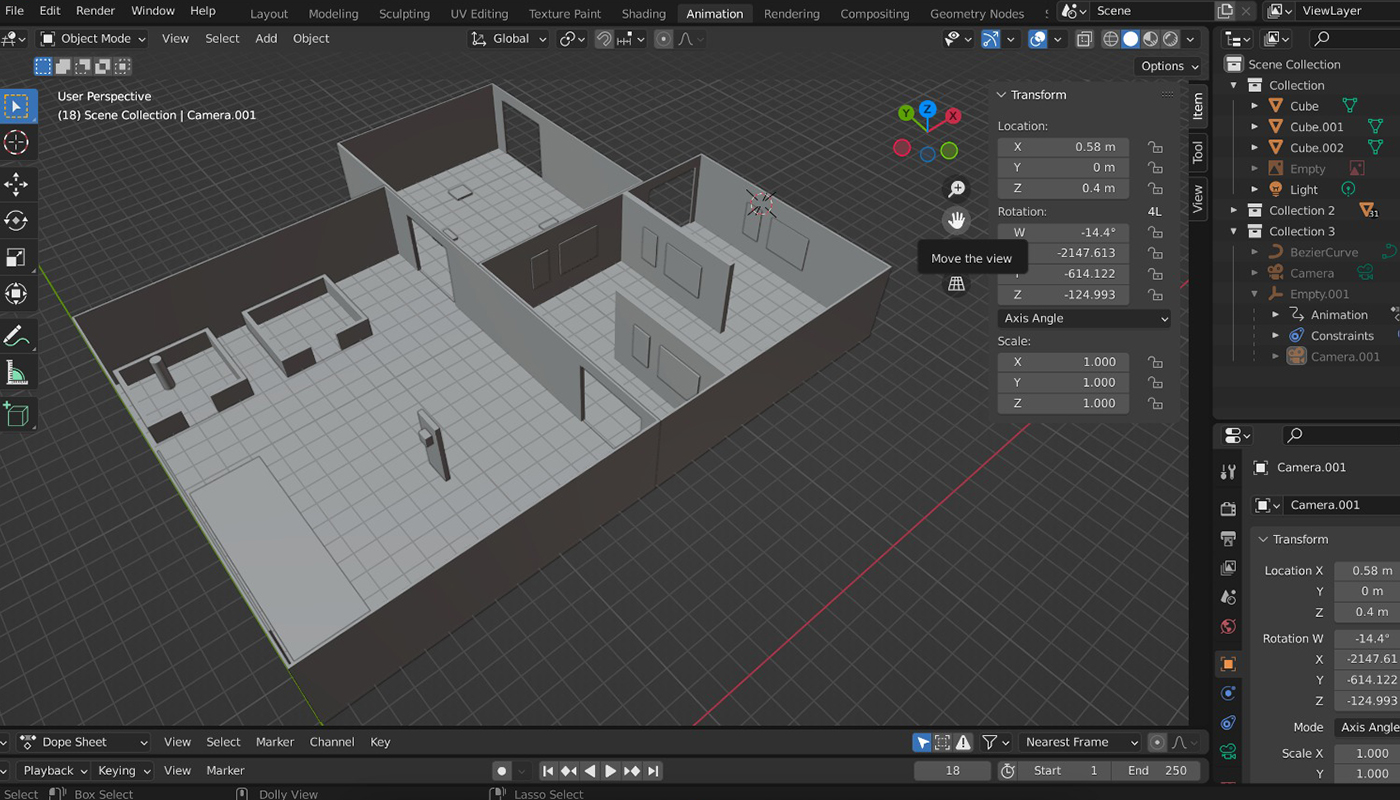
Task: Open the Render menu
Action: coord(96,11)
